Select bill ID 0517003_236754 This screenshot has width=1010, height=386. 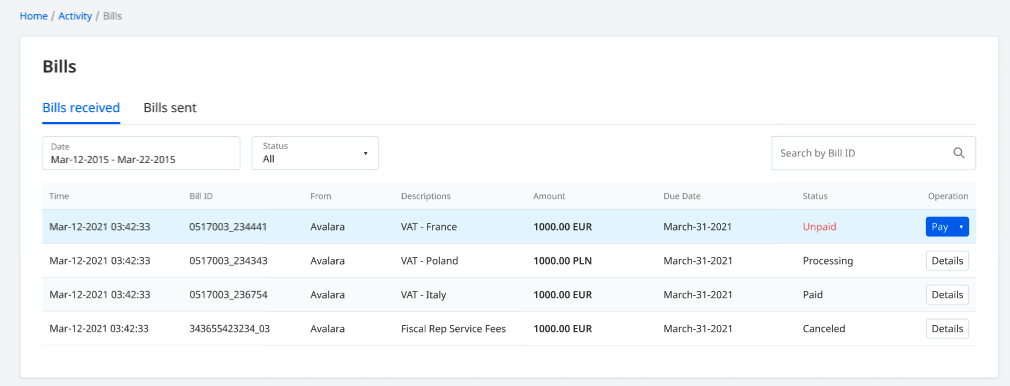229,294
